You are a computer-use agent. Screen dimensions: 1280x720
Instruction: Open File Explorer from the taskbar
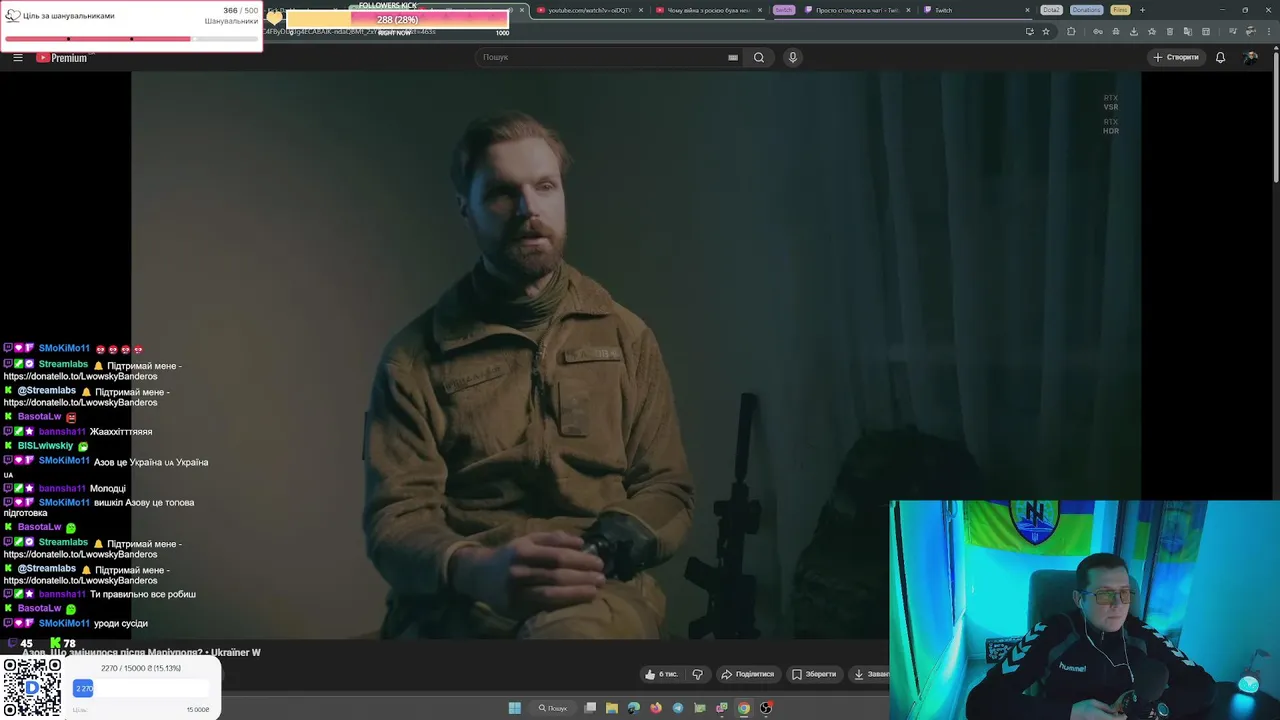pyautogui.click(x=612, y=708)
